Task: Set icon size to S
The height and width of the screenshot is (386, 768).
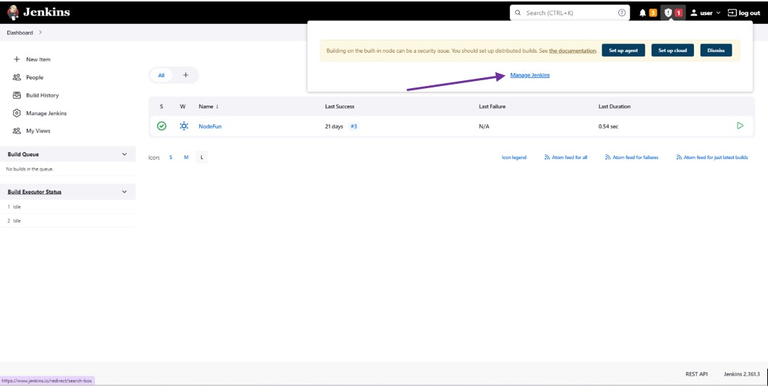Action: 170,157
